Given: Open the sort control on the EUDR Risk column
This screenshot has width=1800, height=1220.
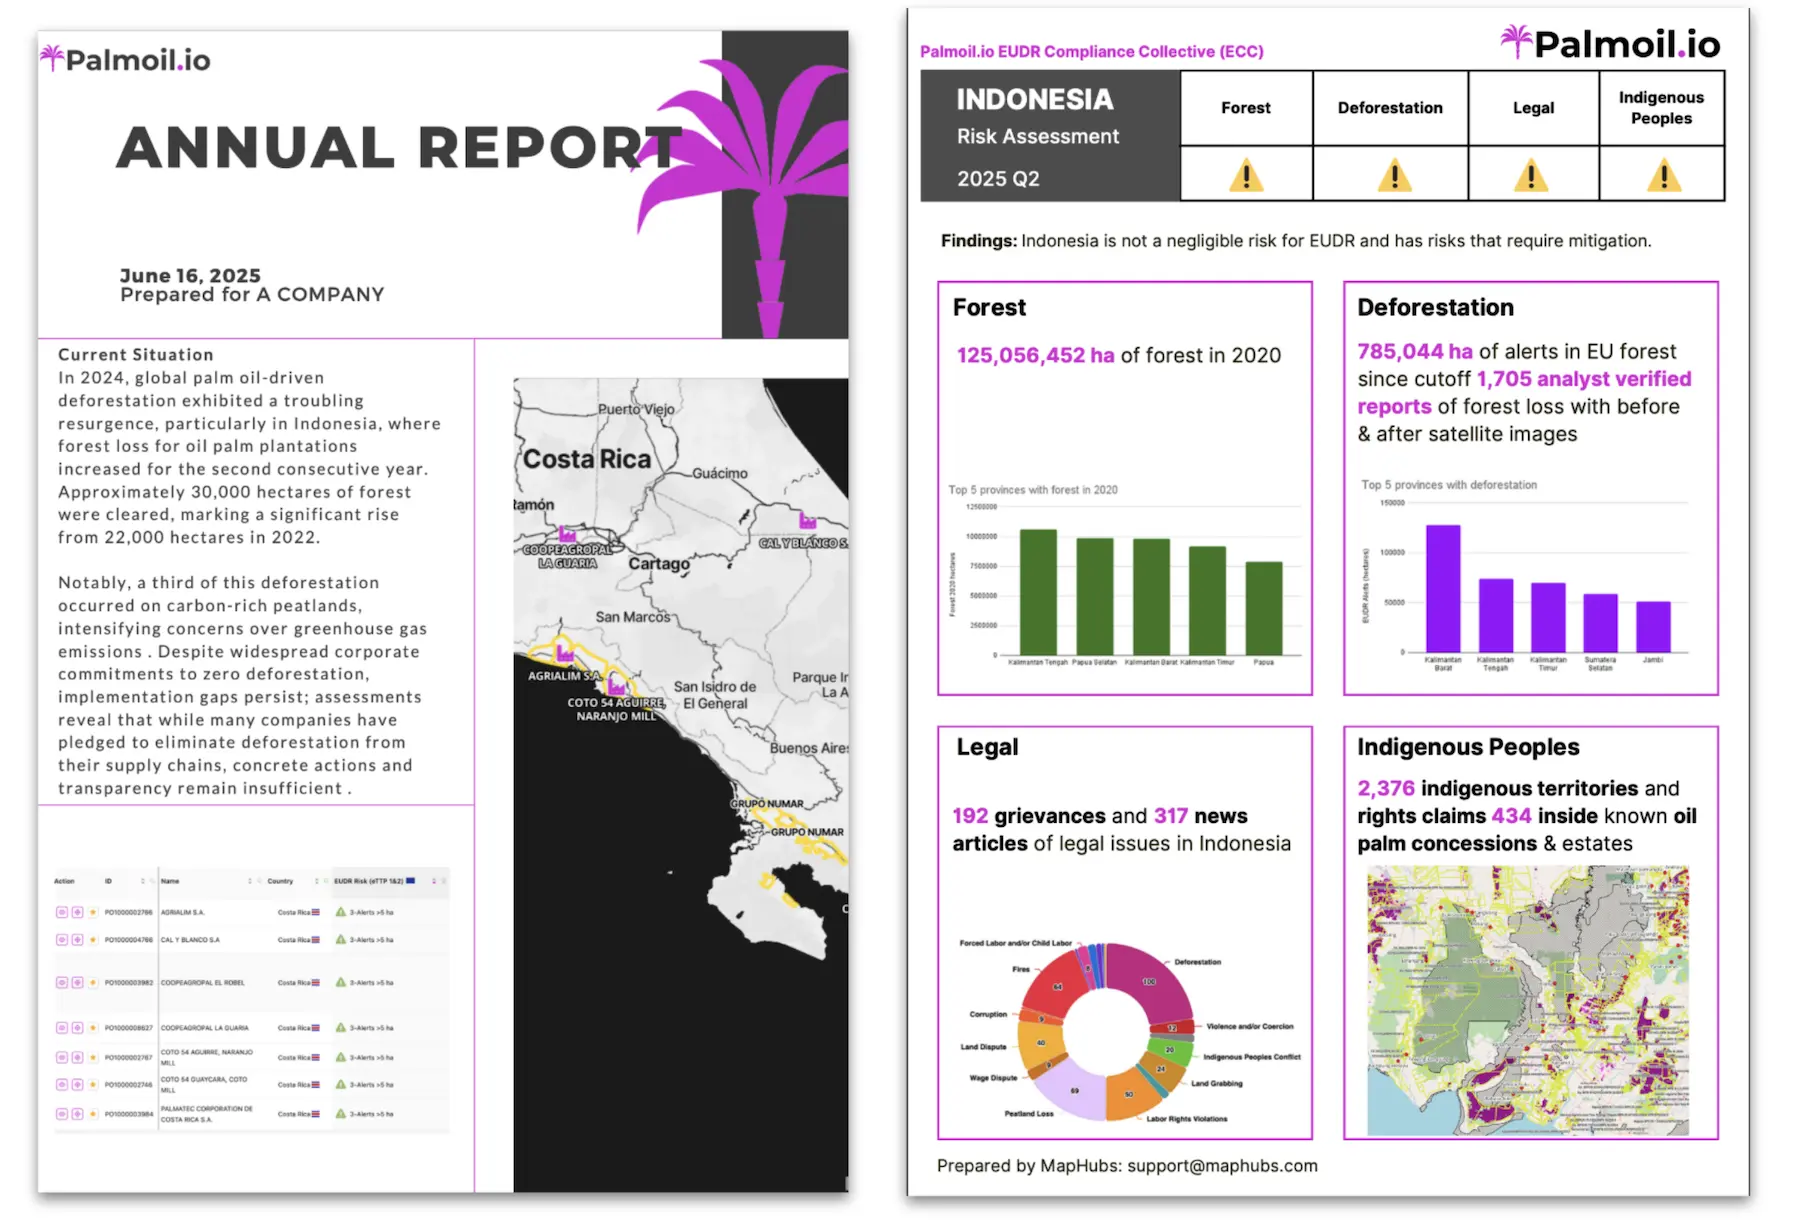Looking at the screenshot, I should [x=434, y=881].
